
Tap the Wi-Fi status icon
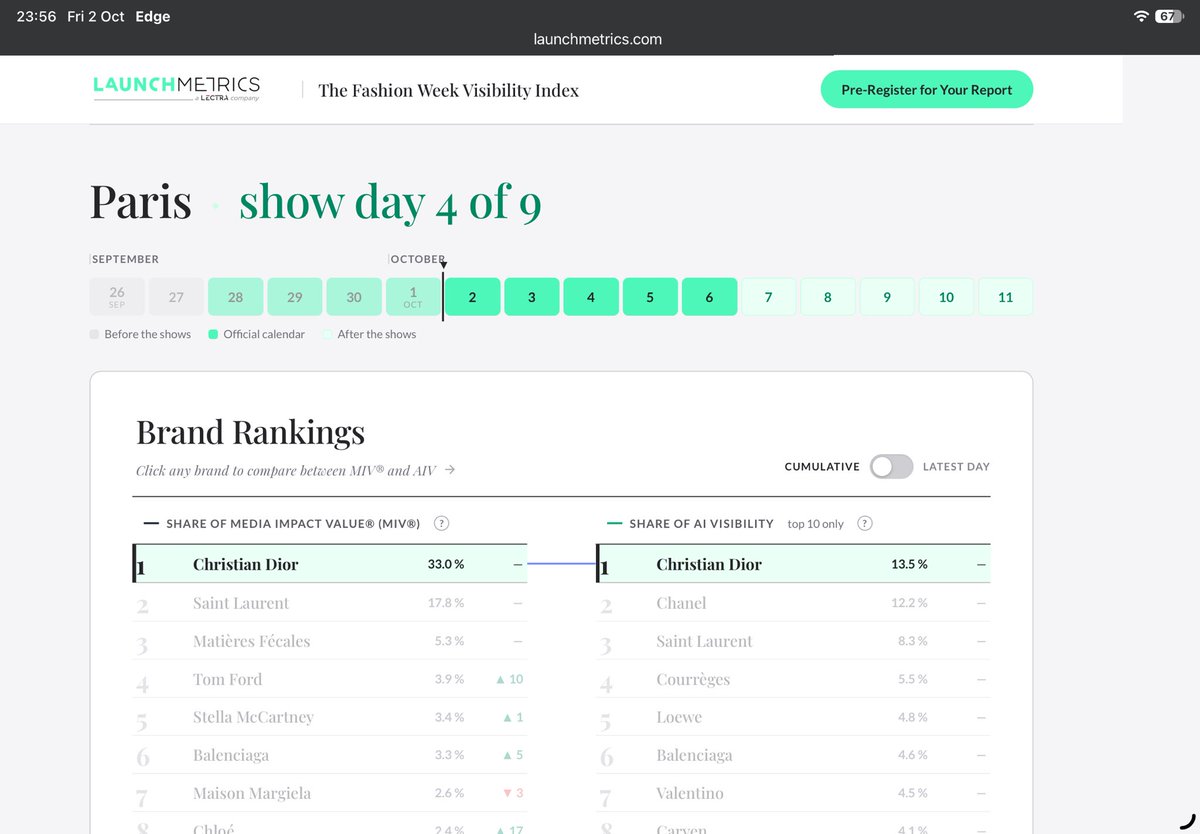1141,16
